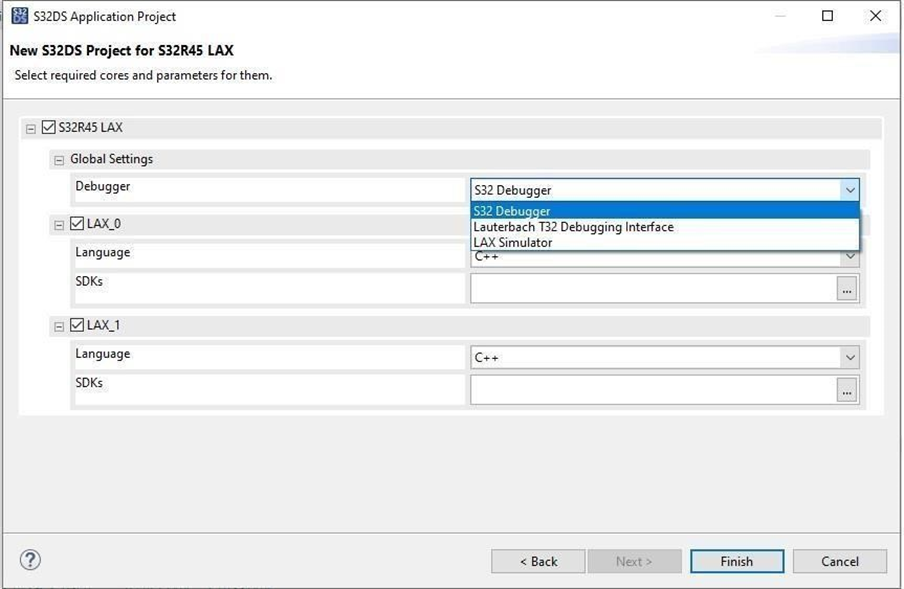The image size is (904, 589).
Task: Cancel the project creation dialog
Action: [839, 561]
